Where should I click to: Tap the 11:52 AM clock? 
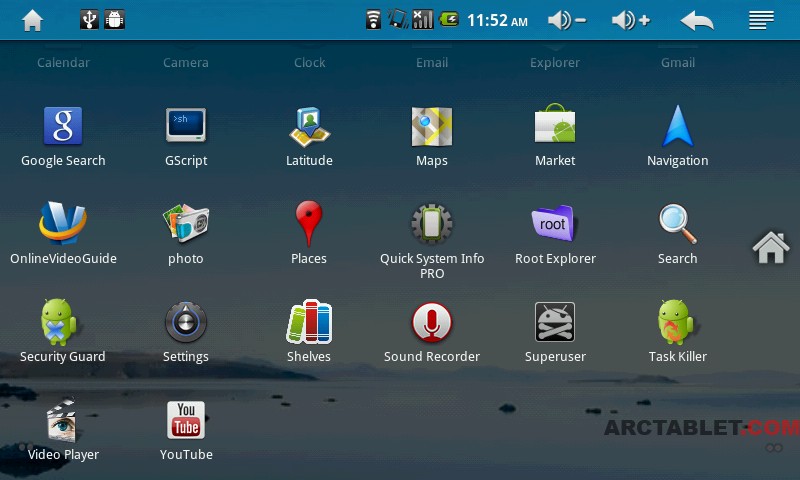(497, 20)
